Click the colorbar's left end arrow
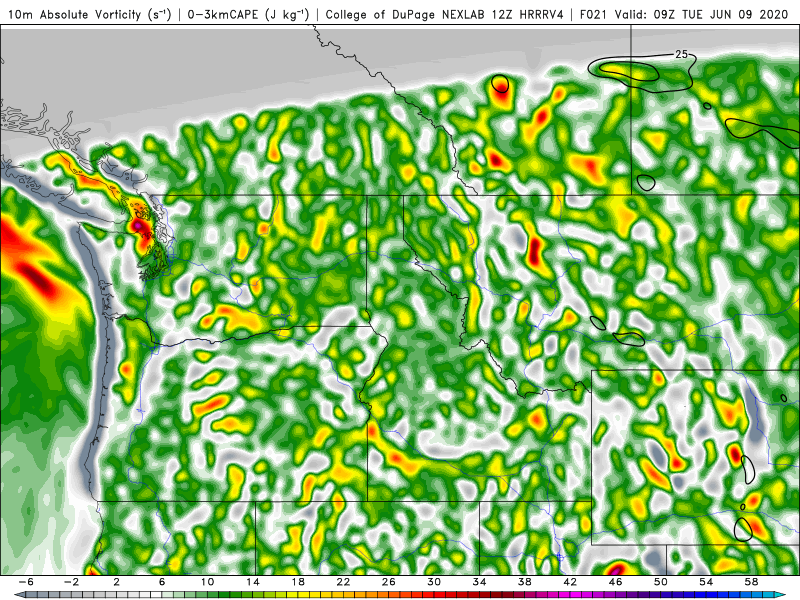 pos(18,595)
